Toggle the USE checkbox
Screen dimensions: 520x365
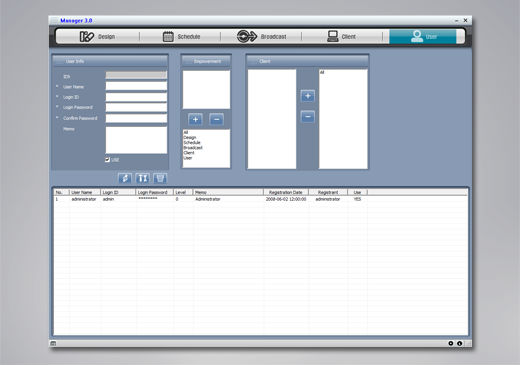pos(107,160)
